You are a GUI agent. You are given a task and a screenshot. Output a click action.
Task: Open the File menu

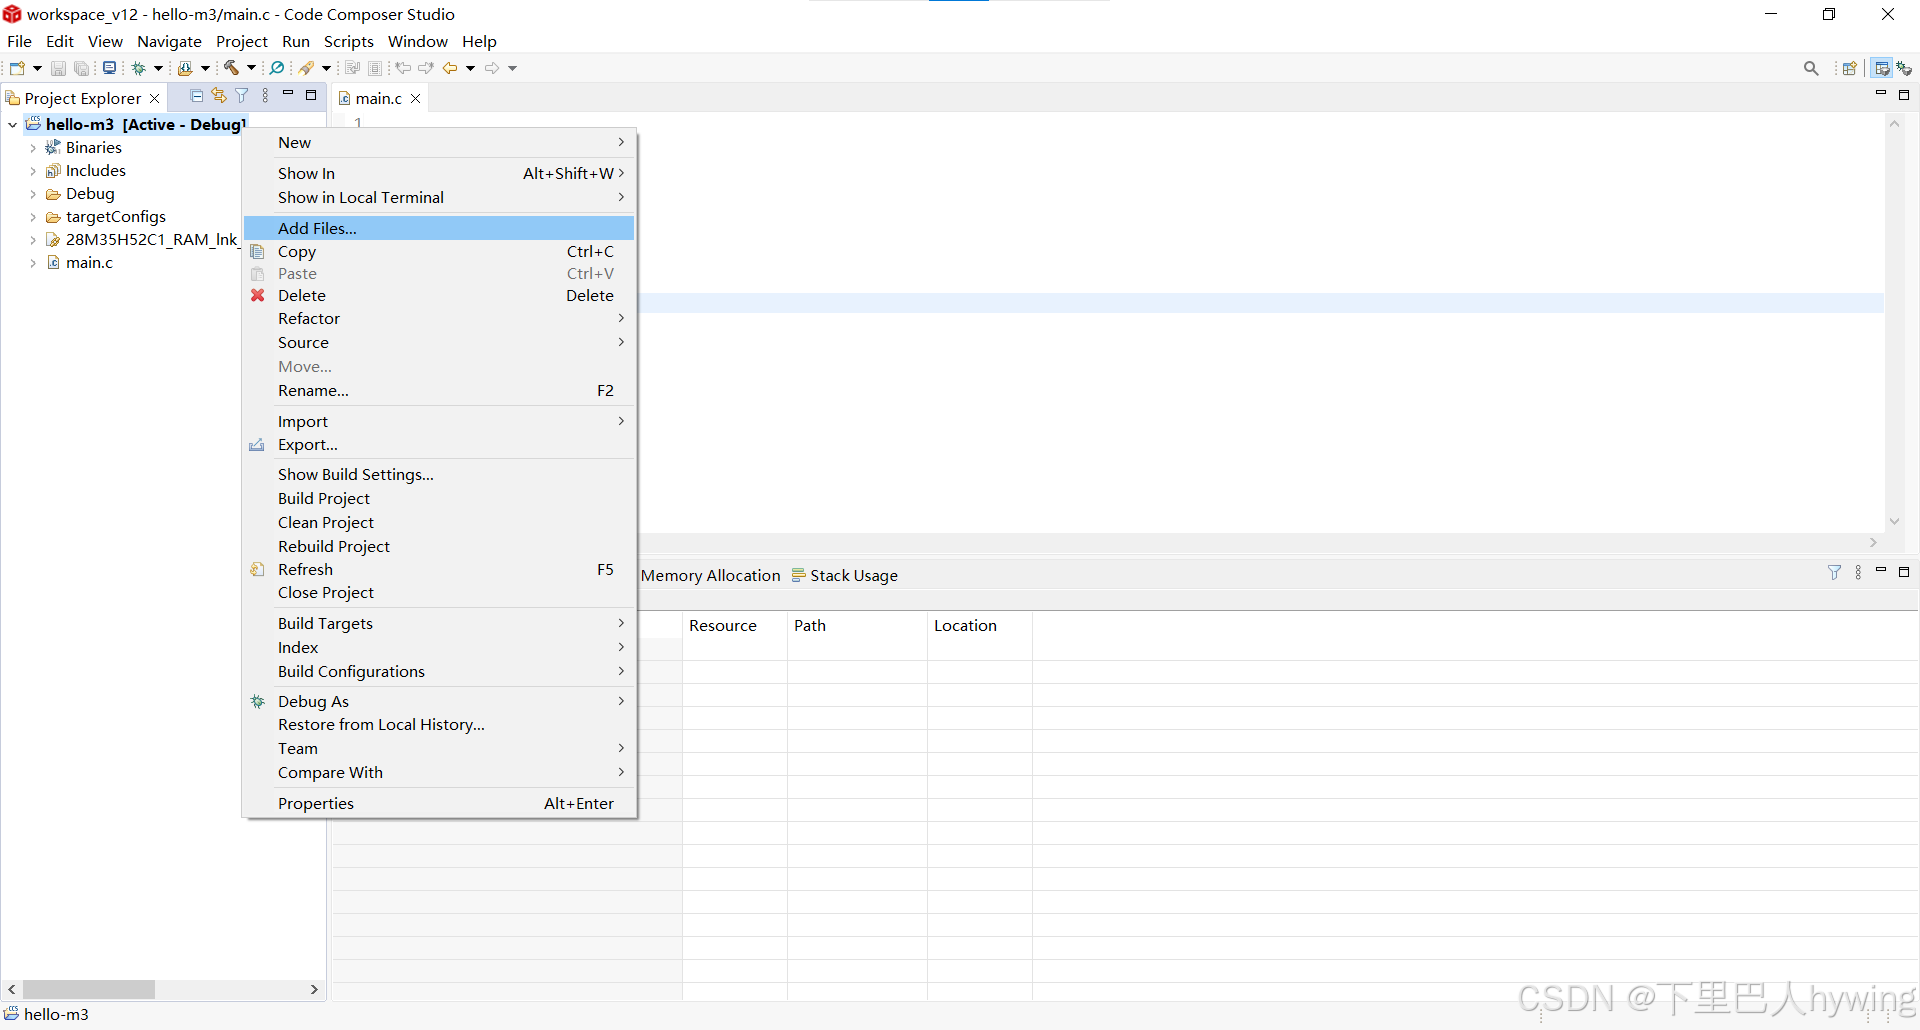(19, 41)
